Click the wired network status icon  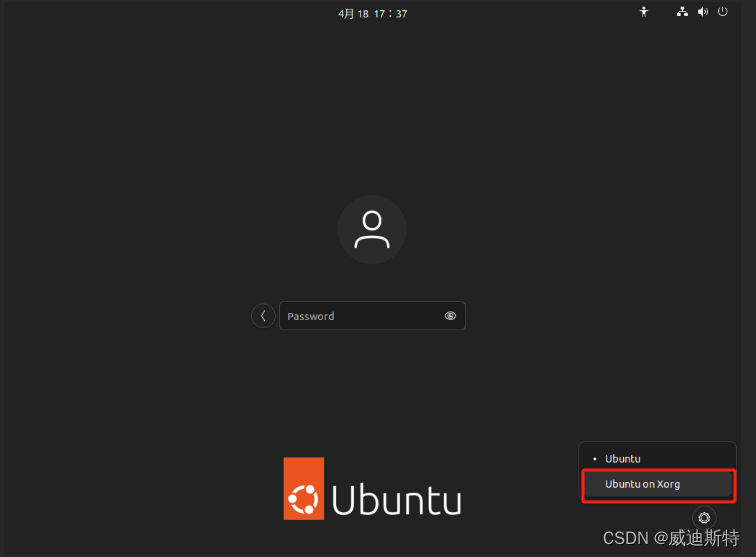pyautogui.click(x=682, y=12)
